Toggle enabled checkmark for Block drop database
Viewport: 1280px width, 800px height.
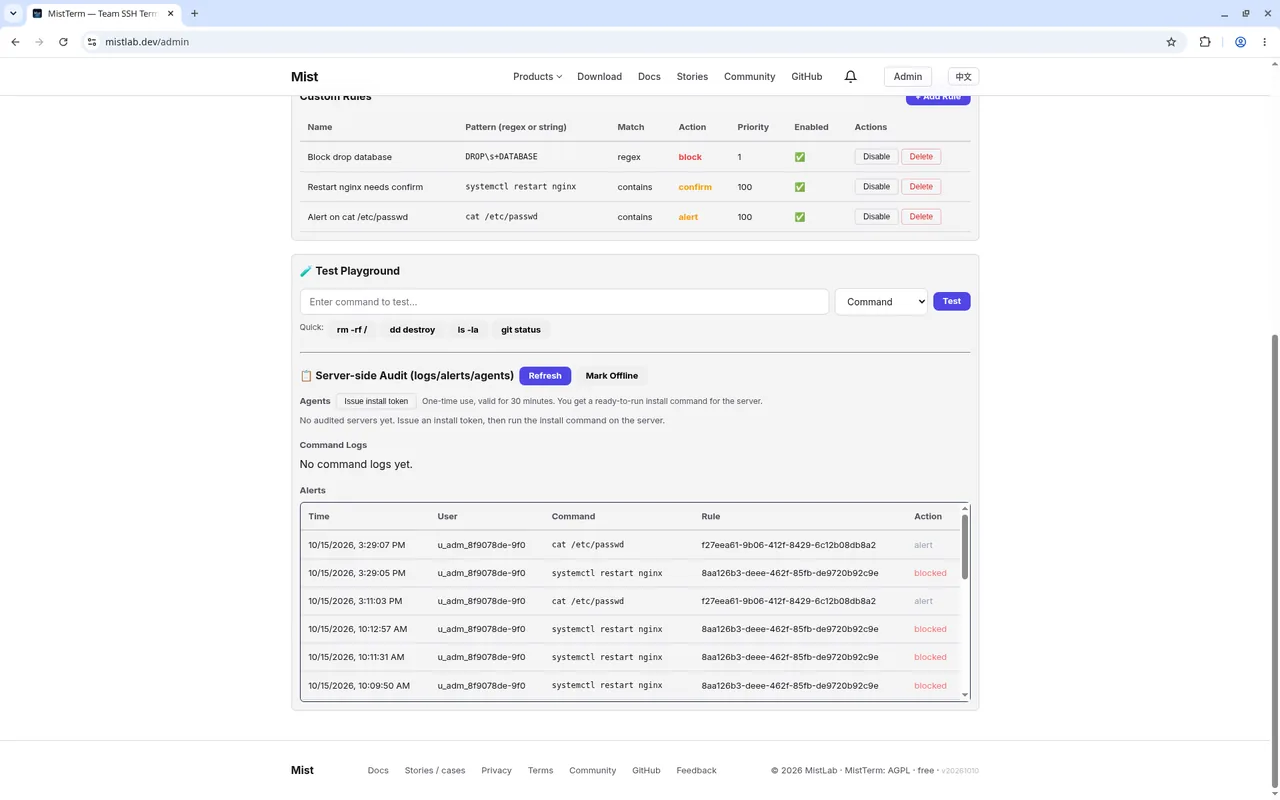(x=799, y=157)
